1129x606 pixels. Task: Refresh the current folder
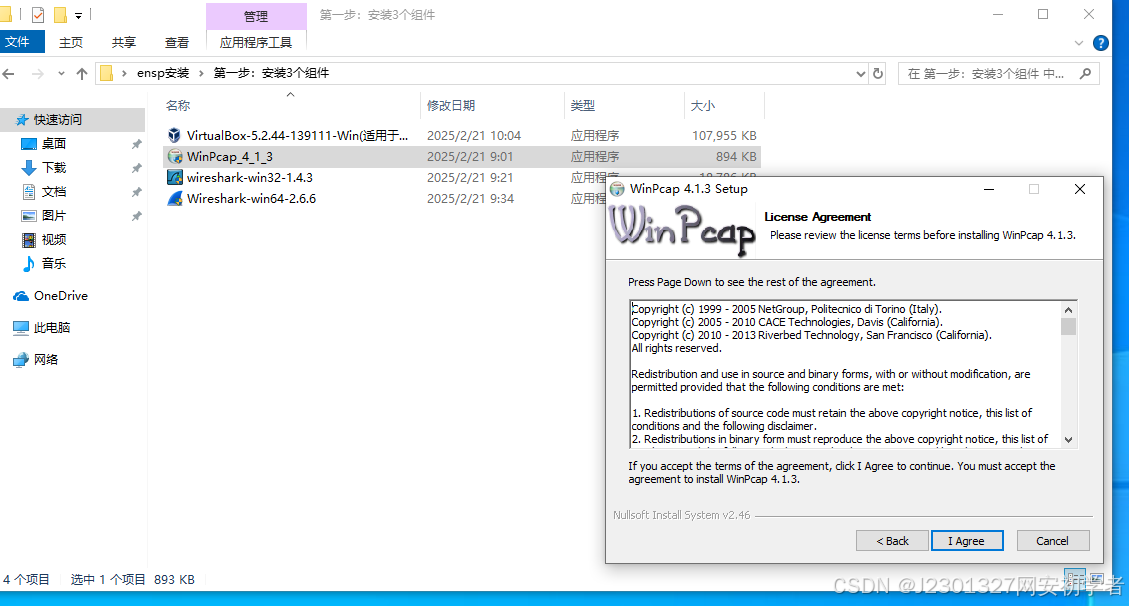point(878,73)
